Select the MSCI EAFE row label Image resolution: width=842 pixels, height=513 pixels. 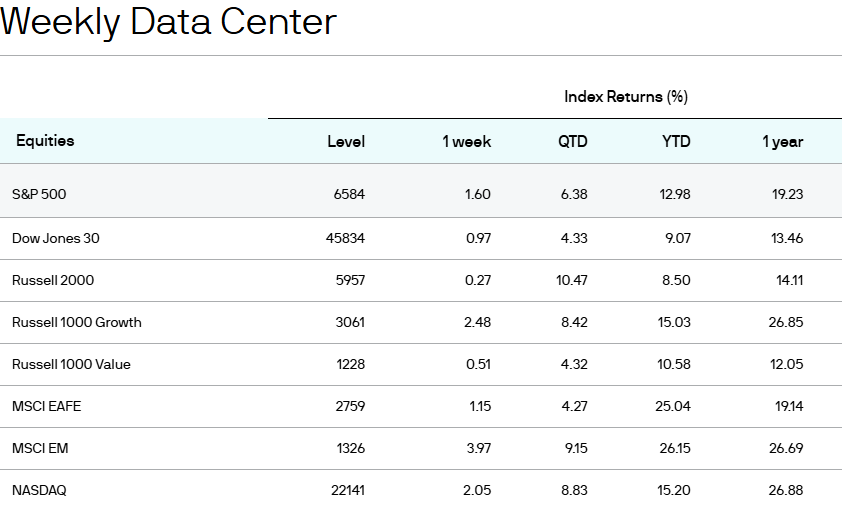click(45, 406)
